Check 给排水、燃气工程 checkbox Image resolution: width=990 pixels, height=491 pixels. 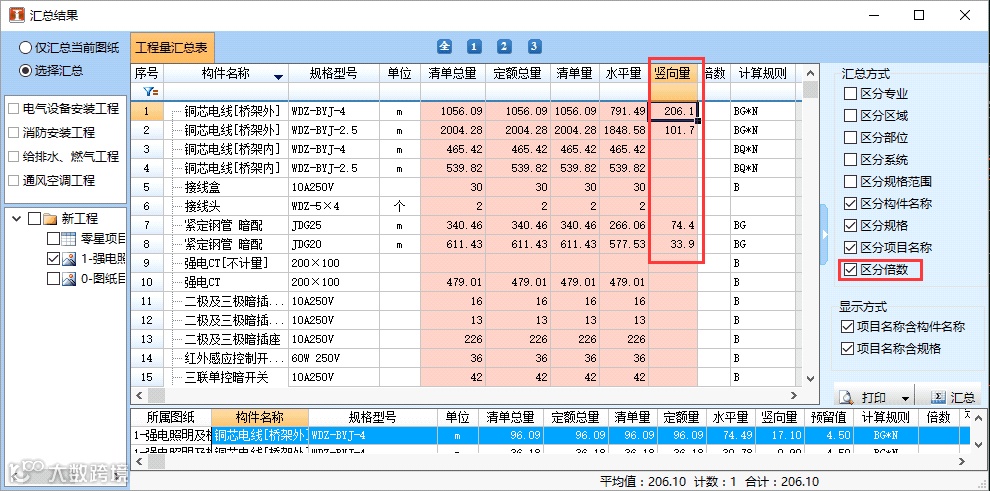(x=13, y=157)
